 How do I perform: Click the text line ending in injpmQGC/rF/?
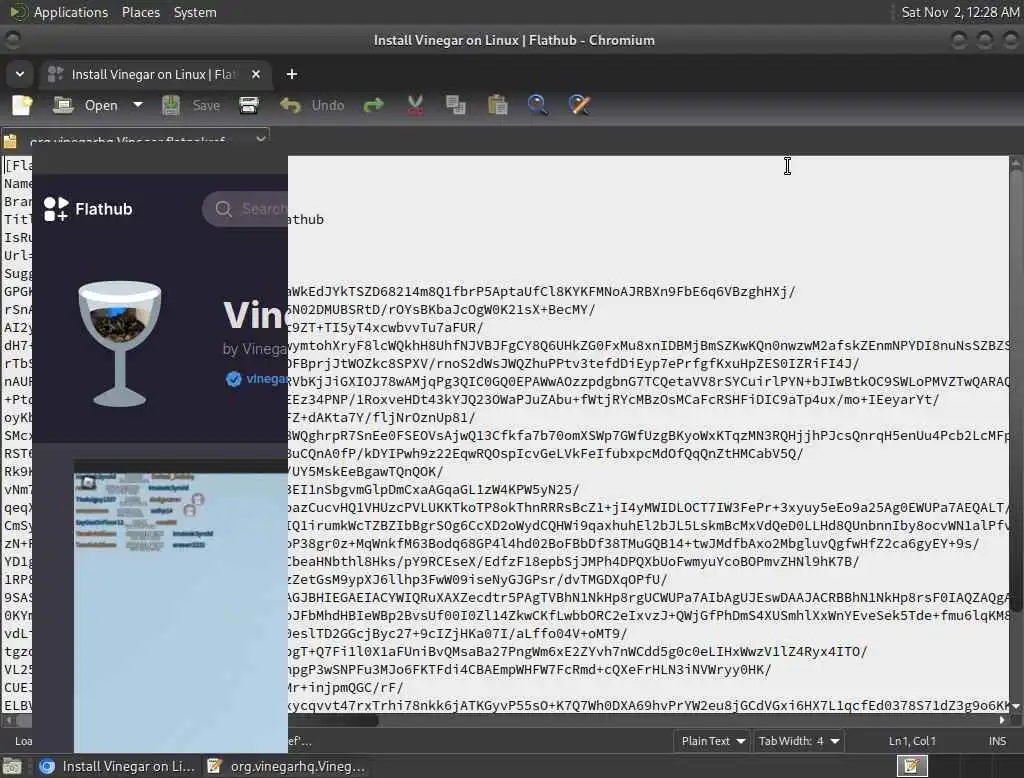coord(345,687)
